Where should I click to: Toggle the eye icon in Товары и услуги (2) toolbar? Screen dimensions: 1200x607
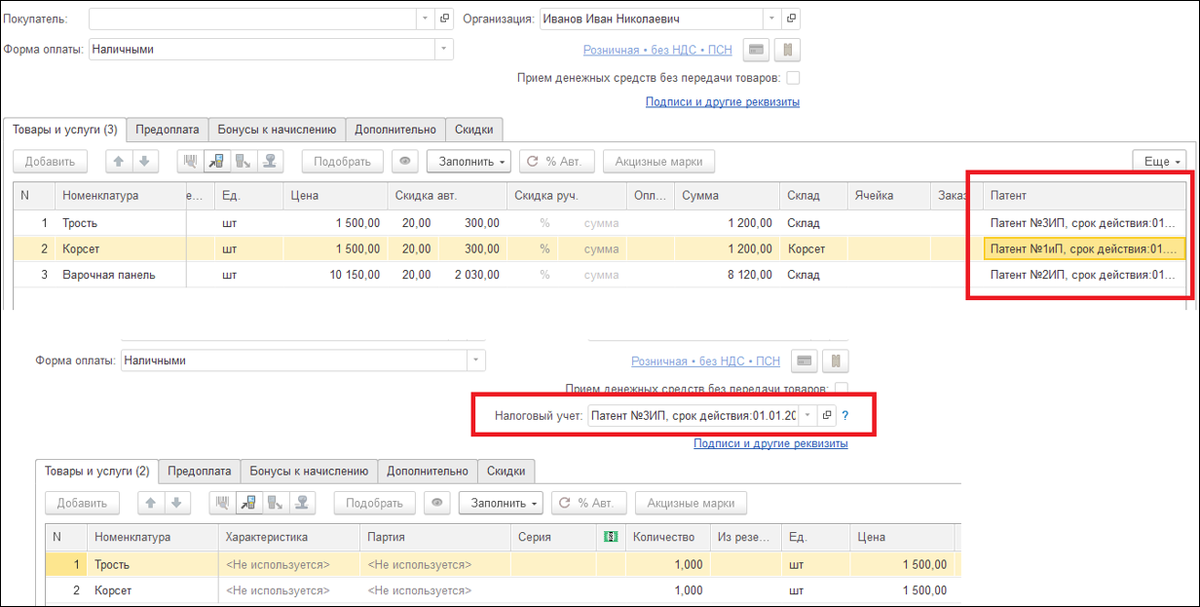point(436,503)
